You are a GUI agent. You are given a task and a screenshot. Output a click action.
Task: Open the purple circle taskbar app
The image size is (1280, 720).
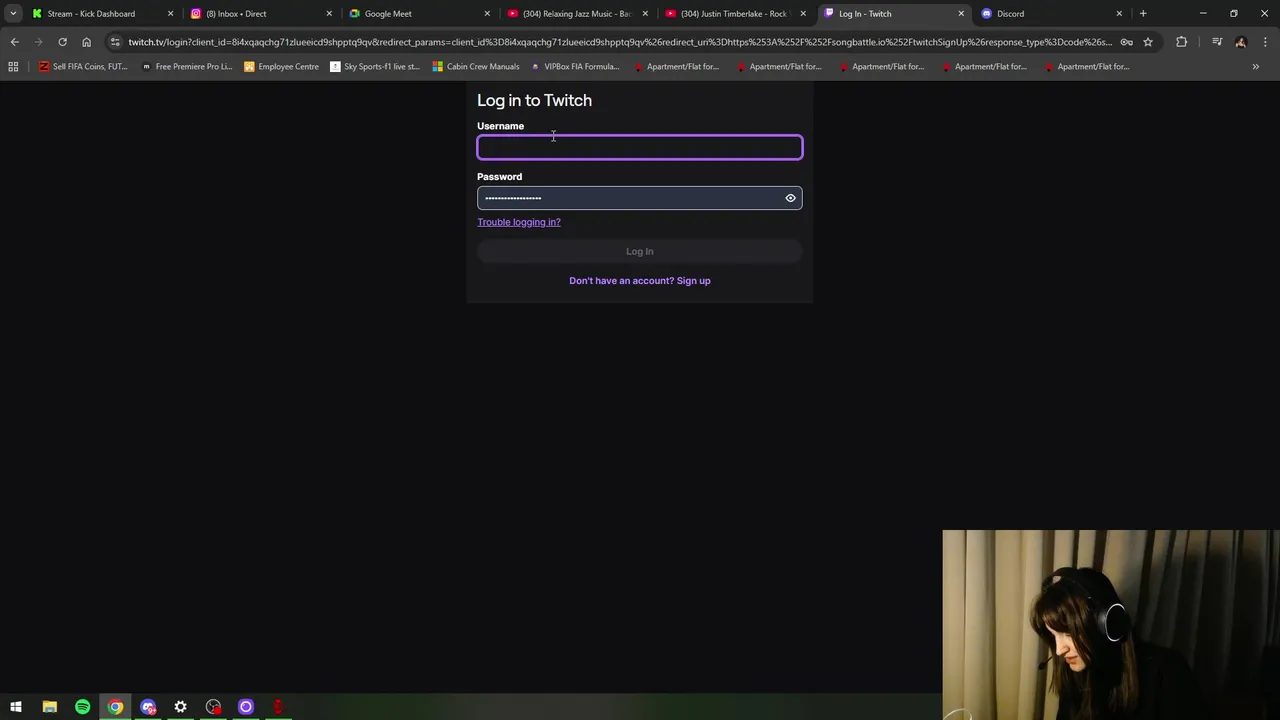pyautogui.click(x=246, y=707)
